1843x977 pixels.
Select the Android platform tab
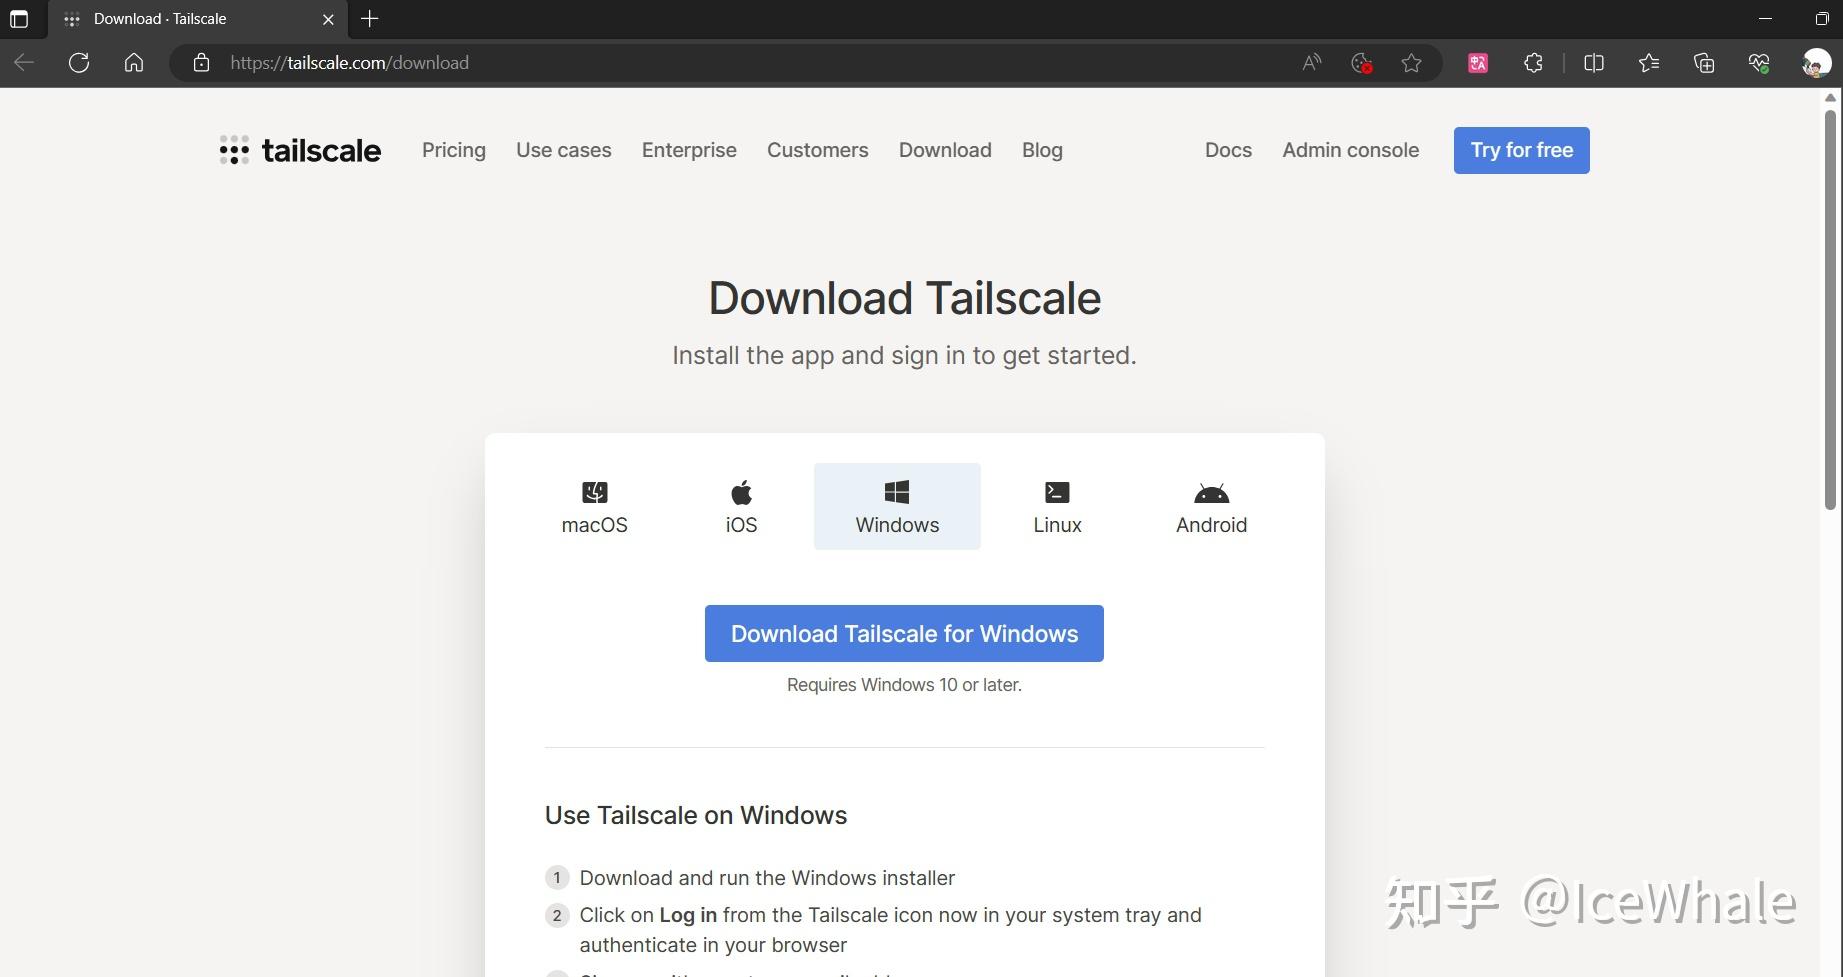point(1211,507)
